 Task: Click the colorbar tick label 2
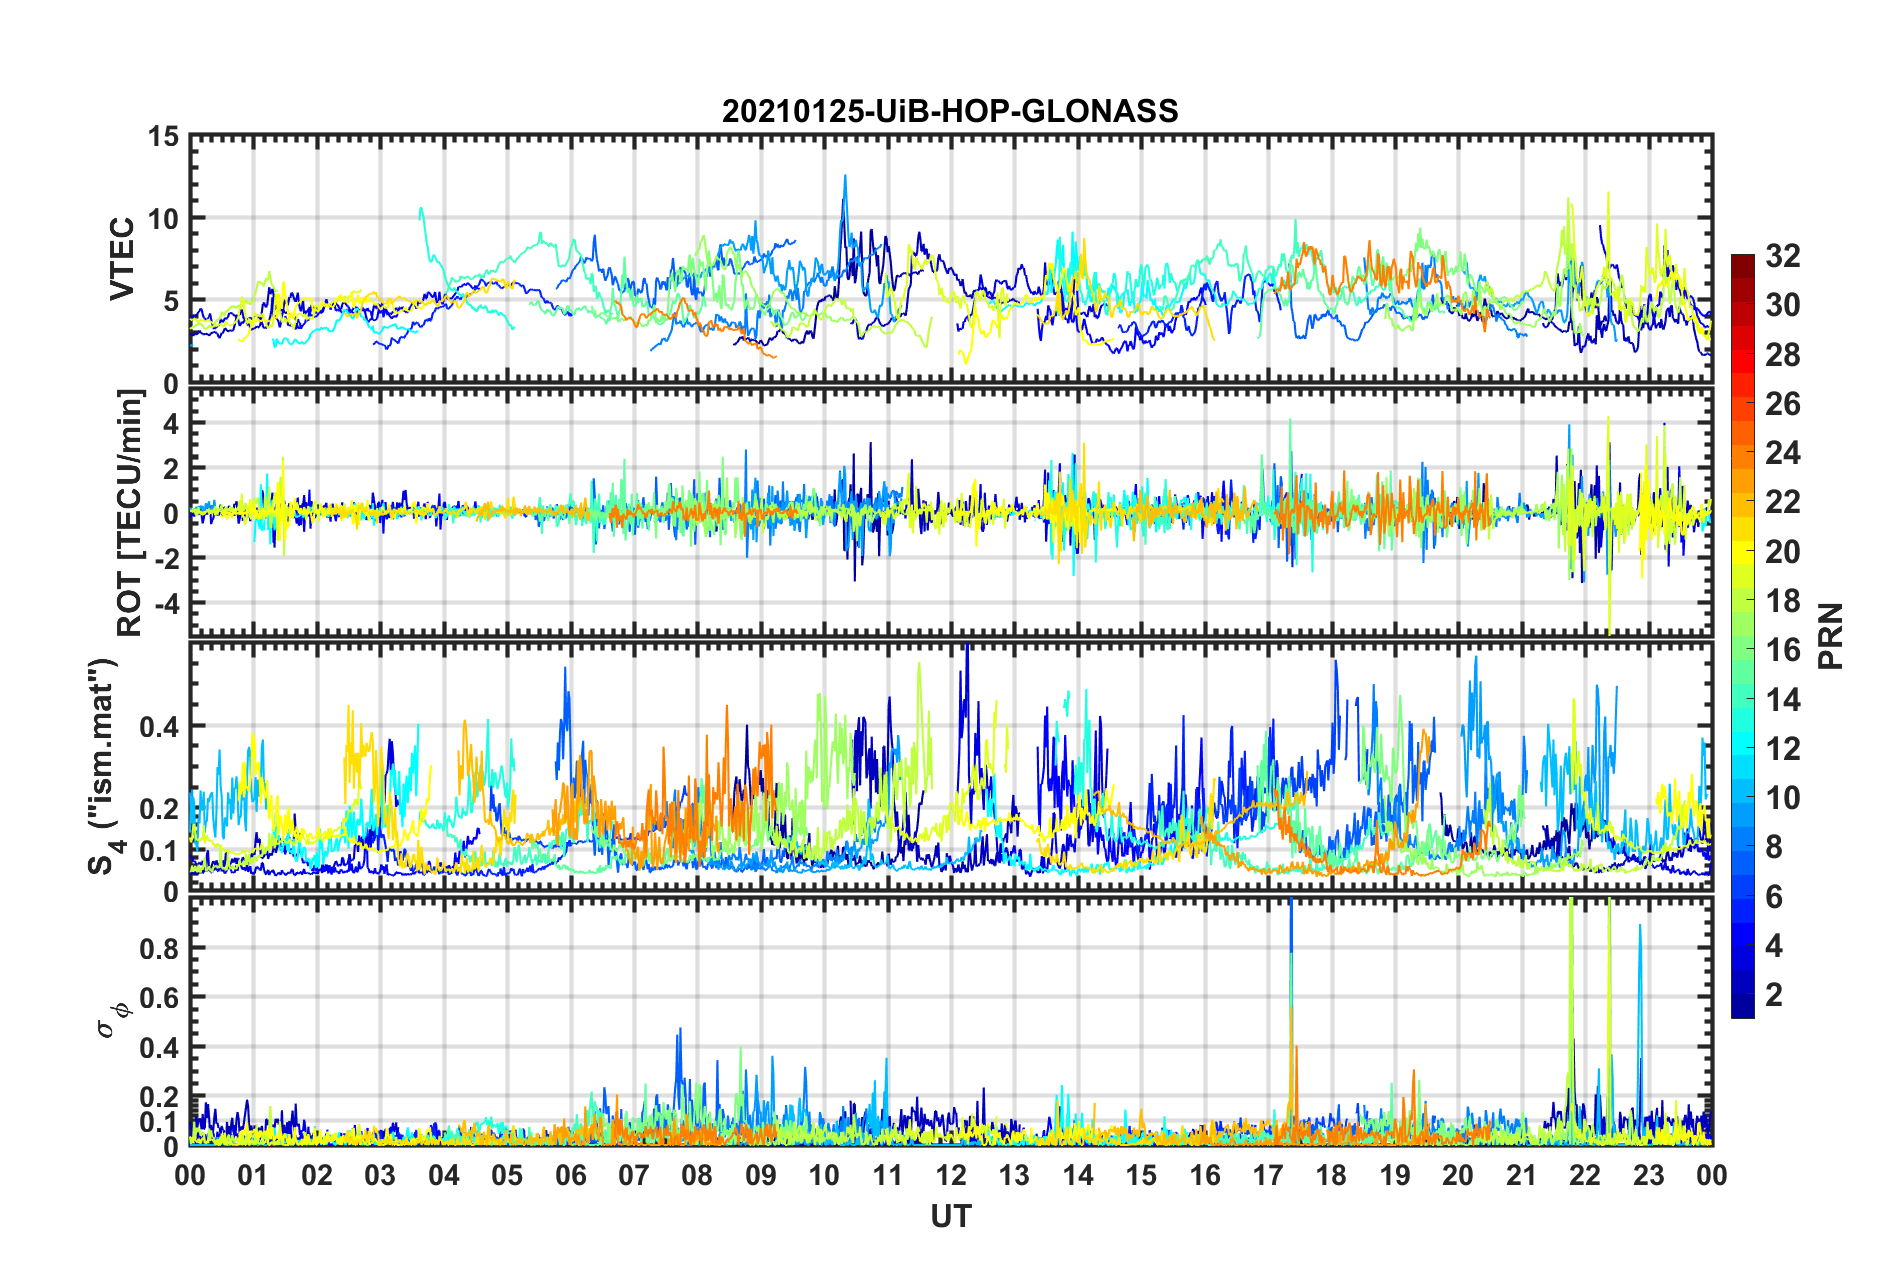[1774, 995]
